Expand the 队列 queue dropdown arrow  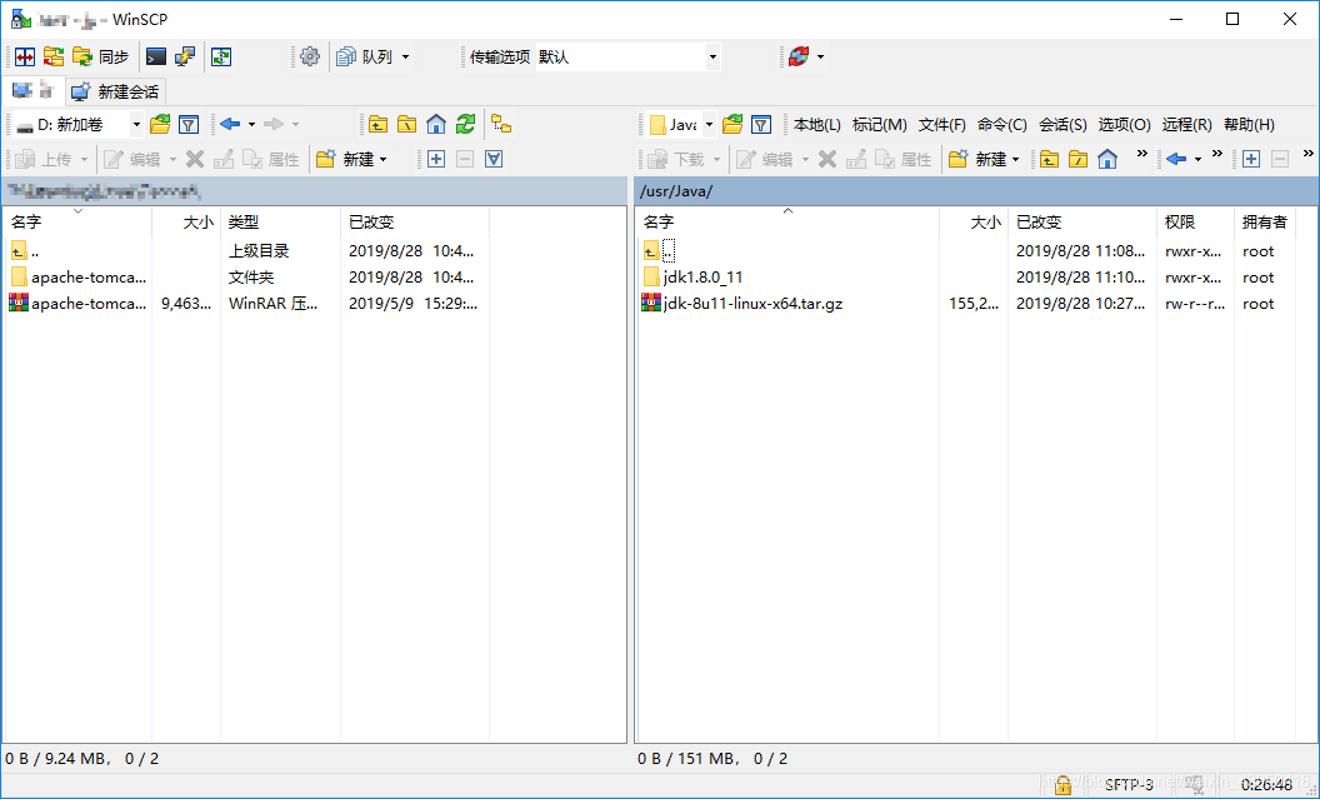click(x=405, y=57)
